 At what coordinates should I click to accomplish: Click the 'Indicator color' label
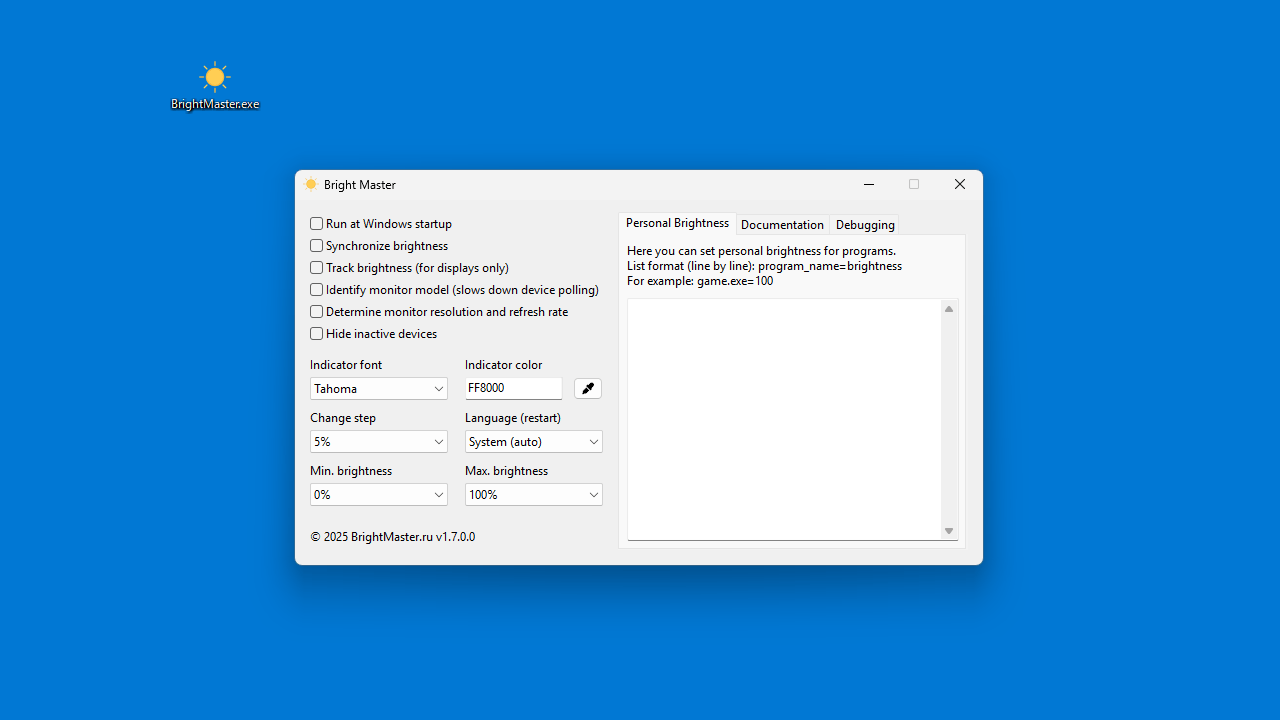click(x=504, y=365)
